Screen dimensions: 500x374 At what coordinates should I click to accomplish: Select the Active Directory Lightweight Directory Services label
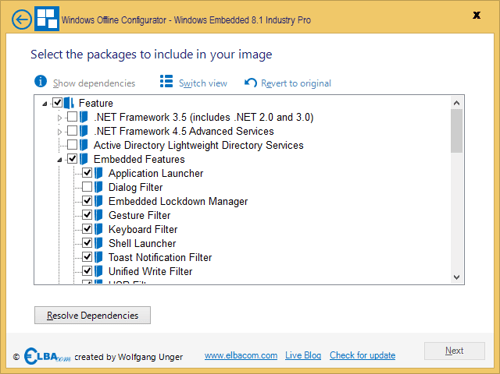tap(198, 145)
